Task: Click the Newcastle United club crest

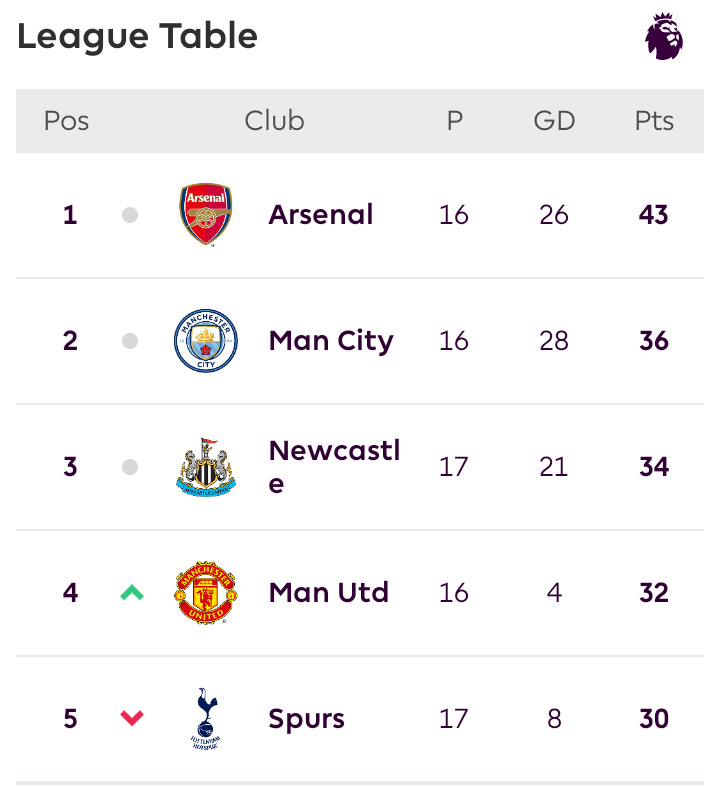Action: pos(206,467)
